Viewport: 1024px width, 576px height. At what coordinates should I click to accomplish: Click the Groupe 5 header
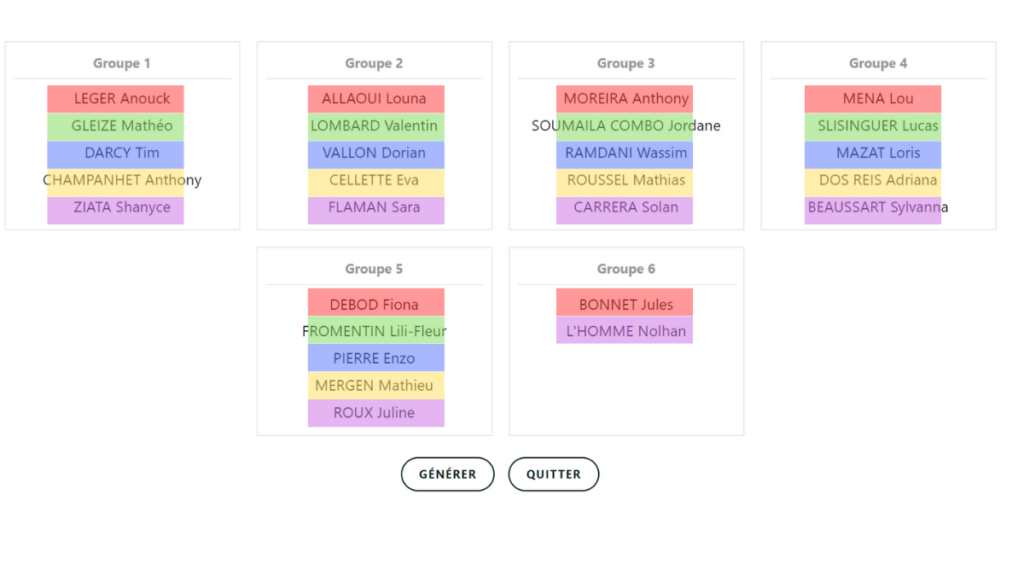tap(374, 269)
